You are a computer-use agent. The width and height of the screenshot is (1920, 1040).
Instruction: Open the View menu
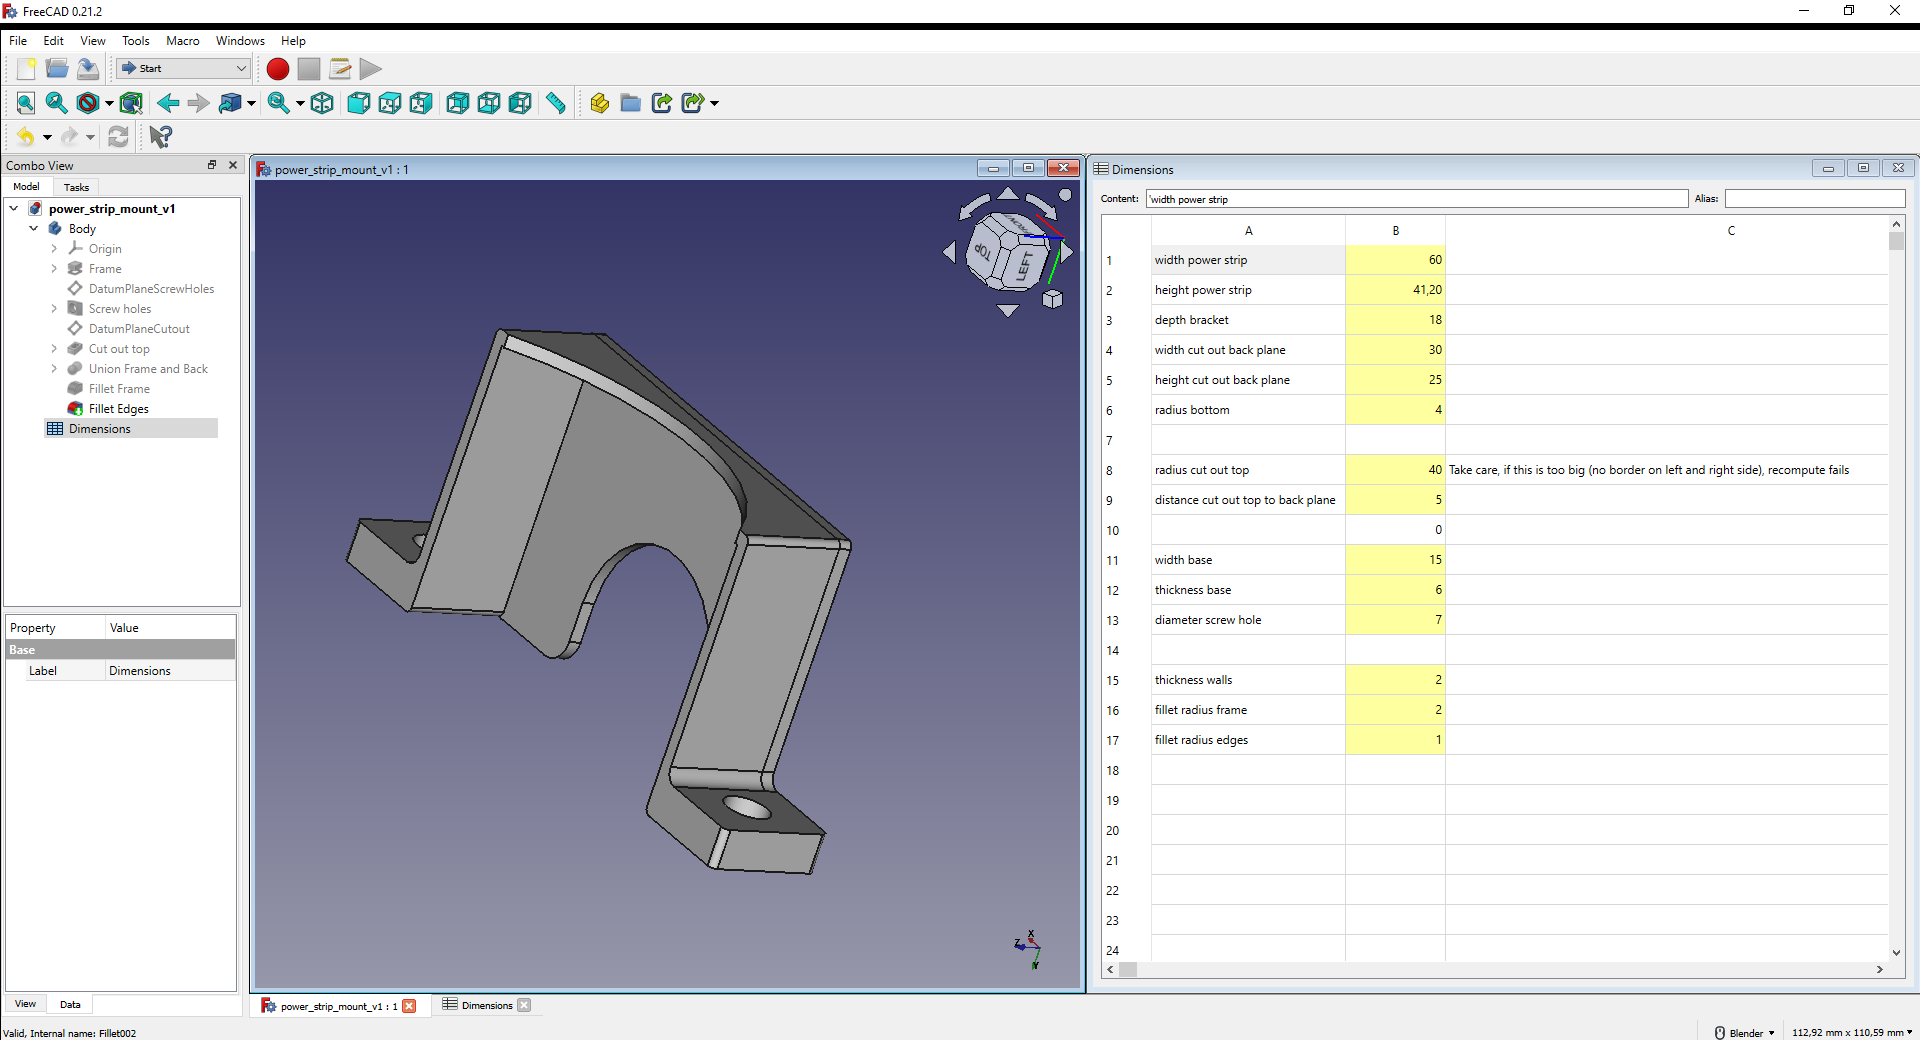tap(93, 41)
